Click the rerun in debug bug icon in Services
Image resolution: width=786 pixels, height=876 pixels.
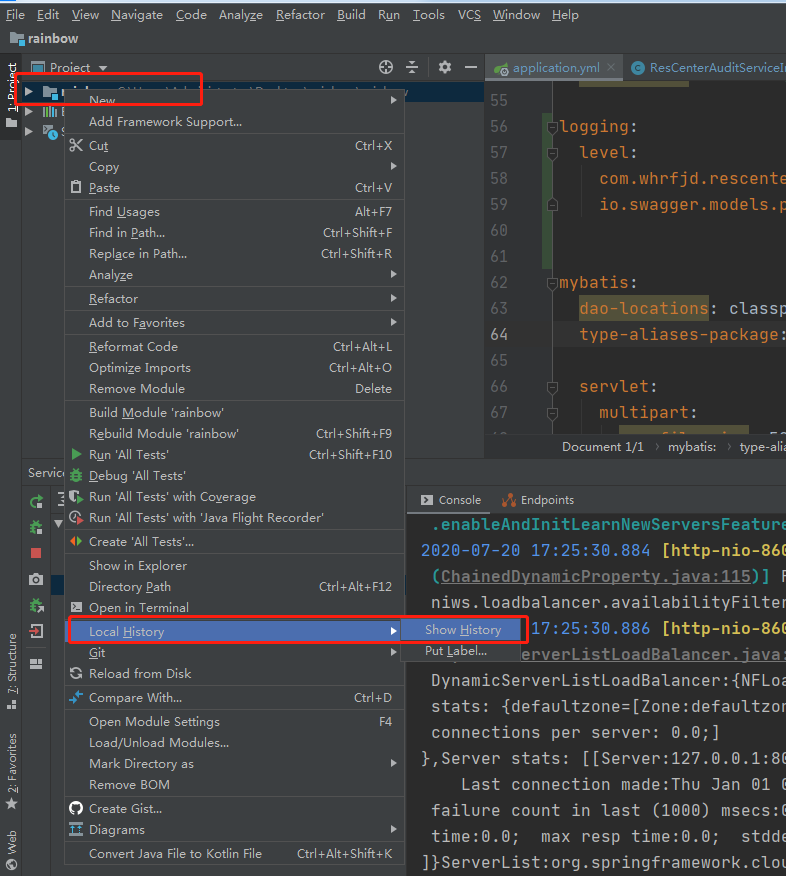tap(36, 527)
